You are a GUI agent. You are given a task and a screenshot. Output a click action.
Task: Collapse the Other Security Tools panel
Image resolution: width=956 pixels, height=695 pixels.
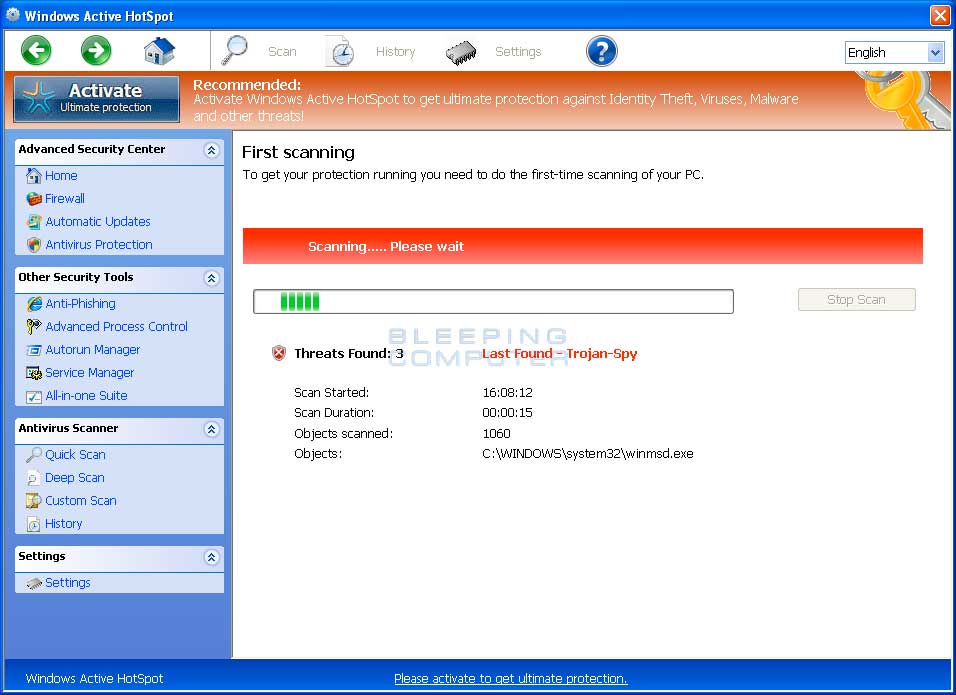point(210,278)
